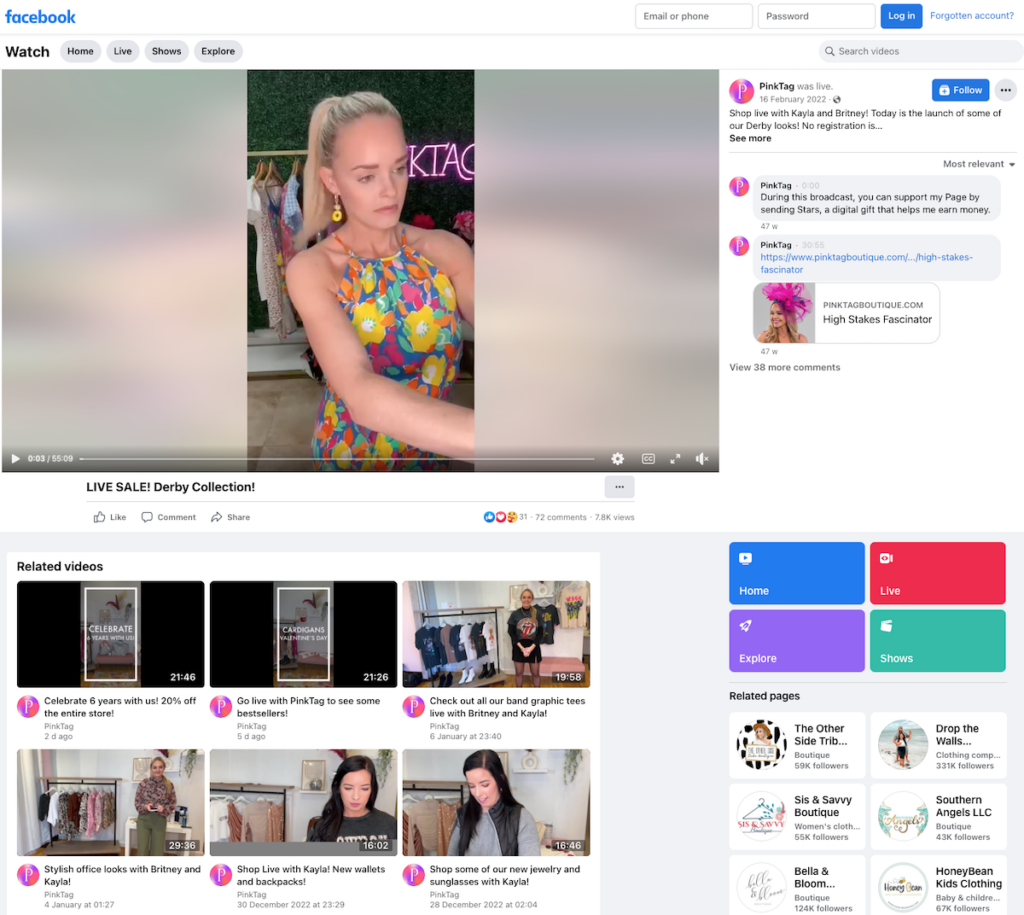Open Sis & Savvy Boutique page logo
1024x915 pixels.
click(x=761, y=816)
